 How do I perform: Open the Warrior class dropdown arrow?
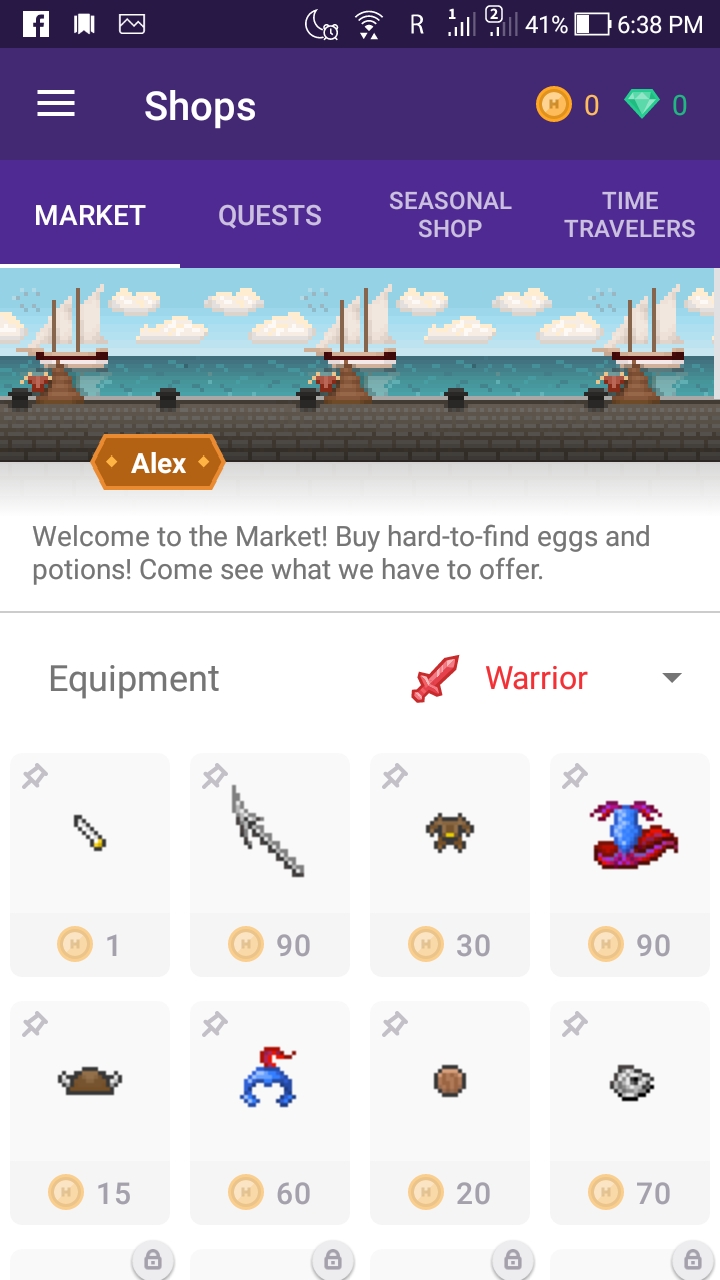[x=672, y=678]
